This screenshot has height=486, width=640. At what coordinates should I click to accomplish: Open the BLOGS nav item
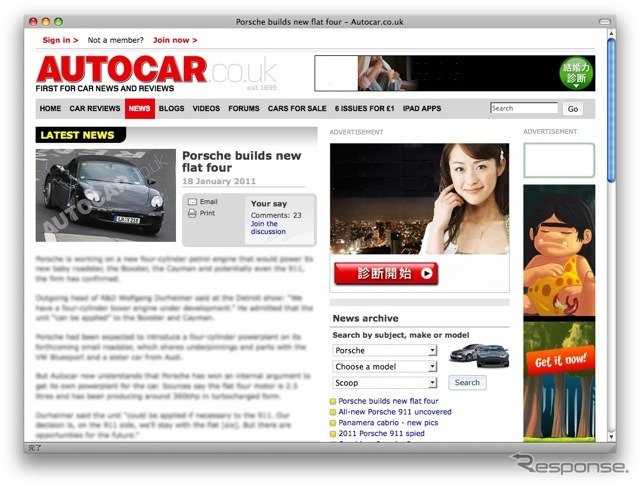pyautogui.click(x=171, y=109)
